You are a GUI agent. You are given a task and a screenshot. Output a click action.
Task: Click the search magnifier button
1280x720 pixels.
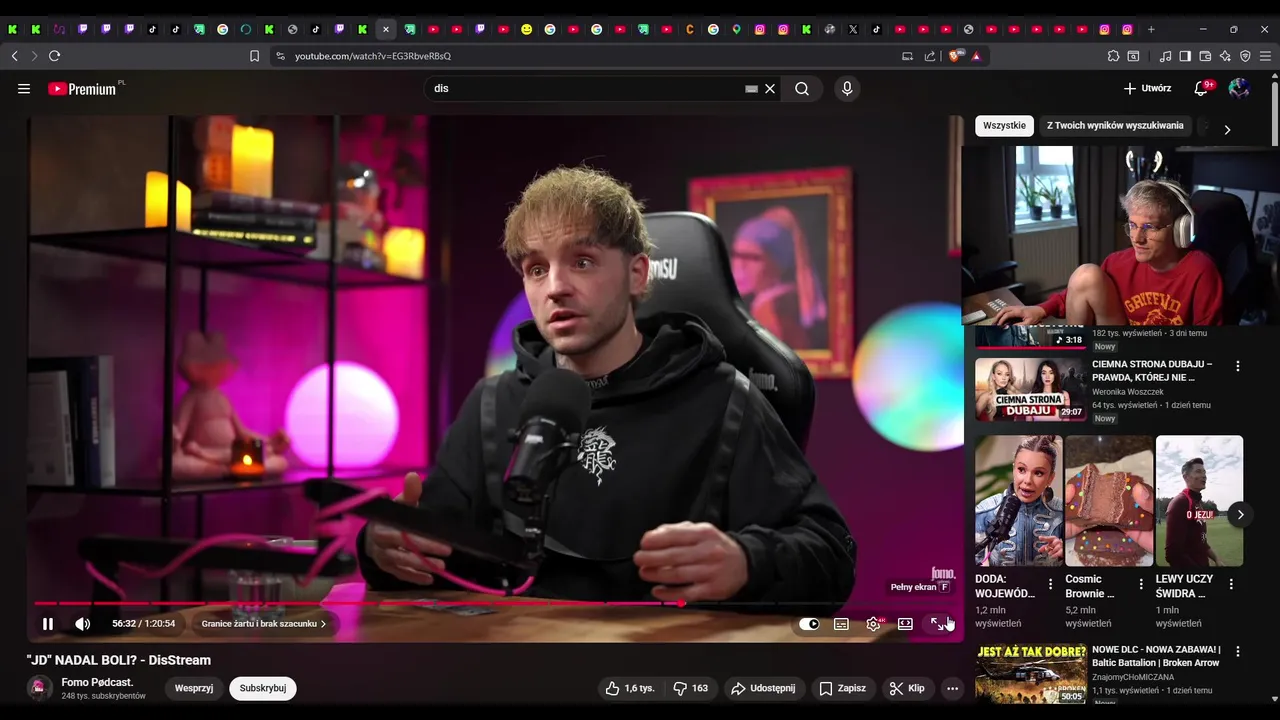pyautogui.click(x=802, y=89)
